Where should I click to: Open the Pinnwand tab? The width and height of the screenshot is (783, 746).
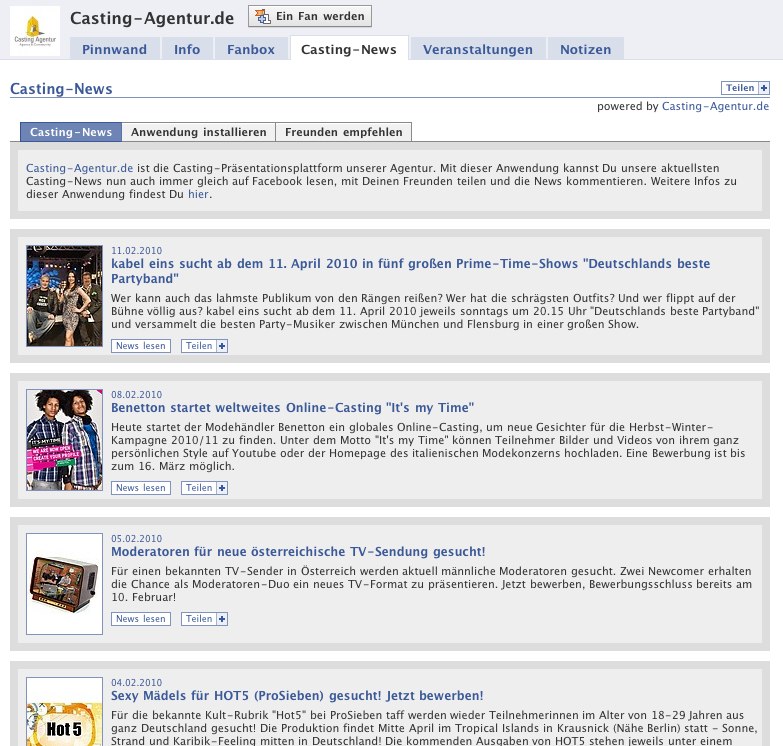(x=114, y=49)
